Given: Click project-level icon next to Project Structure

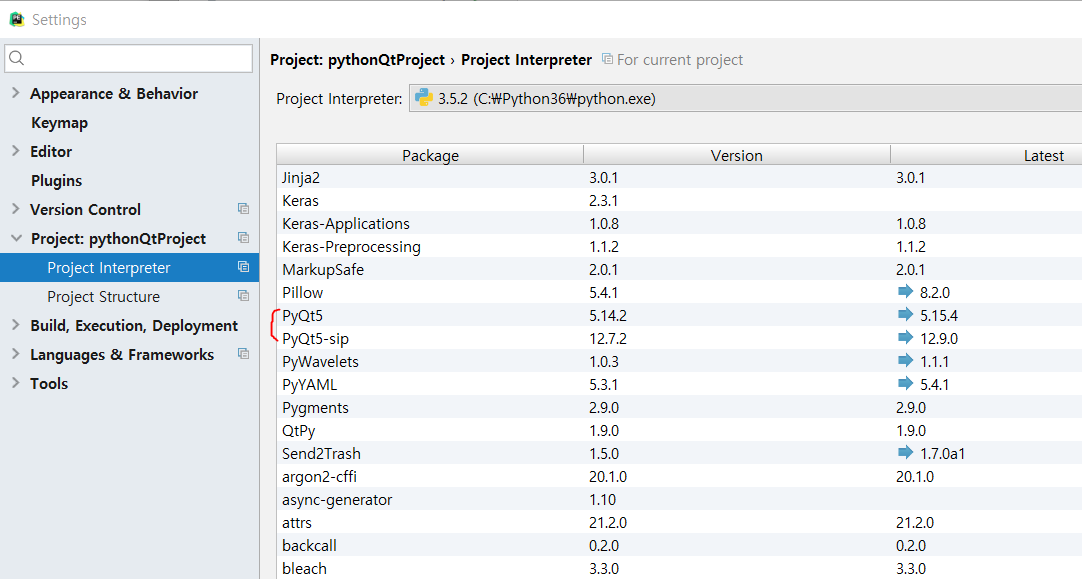Looking at the screenshot, I should point(243,295).
